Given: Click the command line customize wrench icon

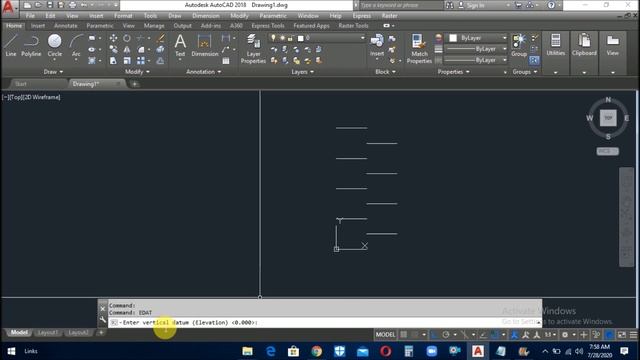Looking at the screenshot, I should tap(102, 320).
